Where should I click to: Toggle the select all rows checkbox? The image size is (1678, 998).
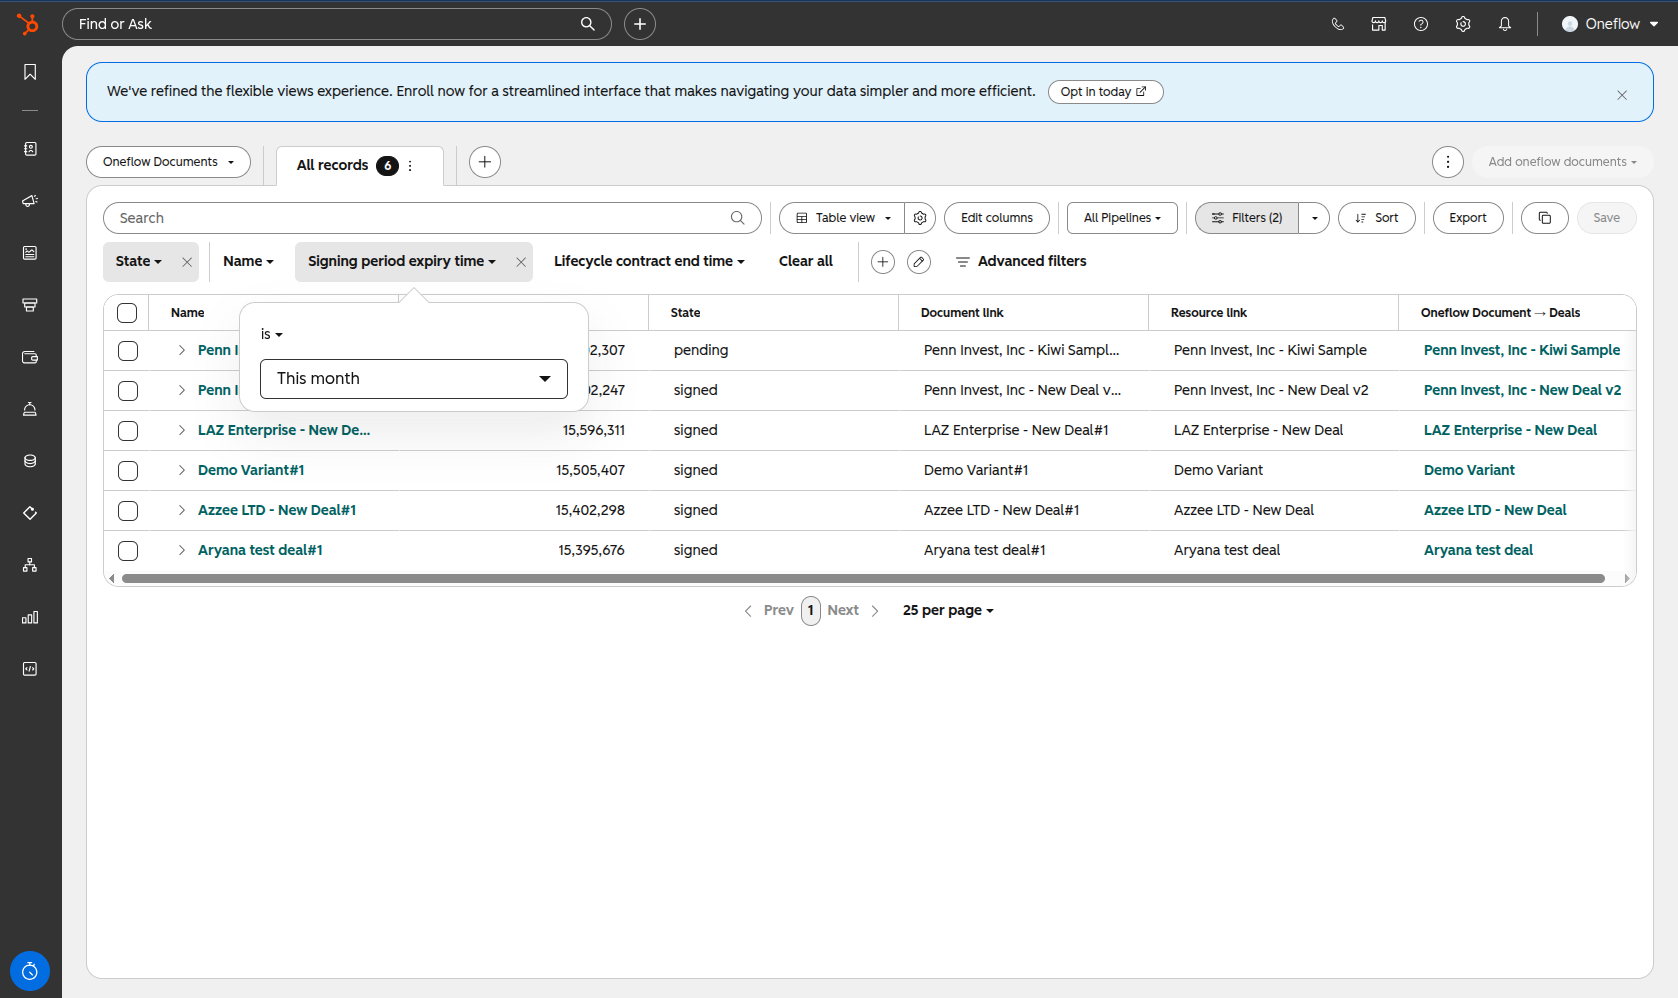pos(127,313)
